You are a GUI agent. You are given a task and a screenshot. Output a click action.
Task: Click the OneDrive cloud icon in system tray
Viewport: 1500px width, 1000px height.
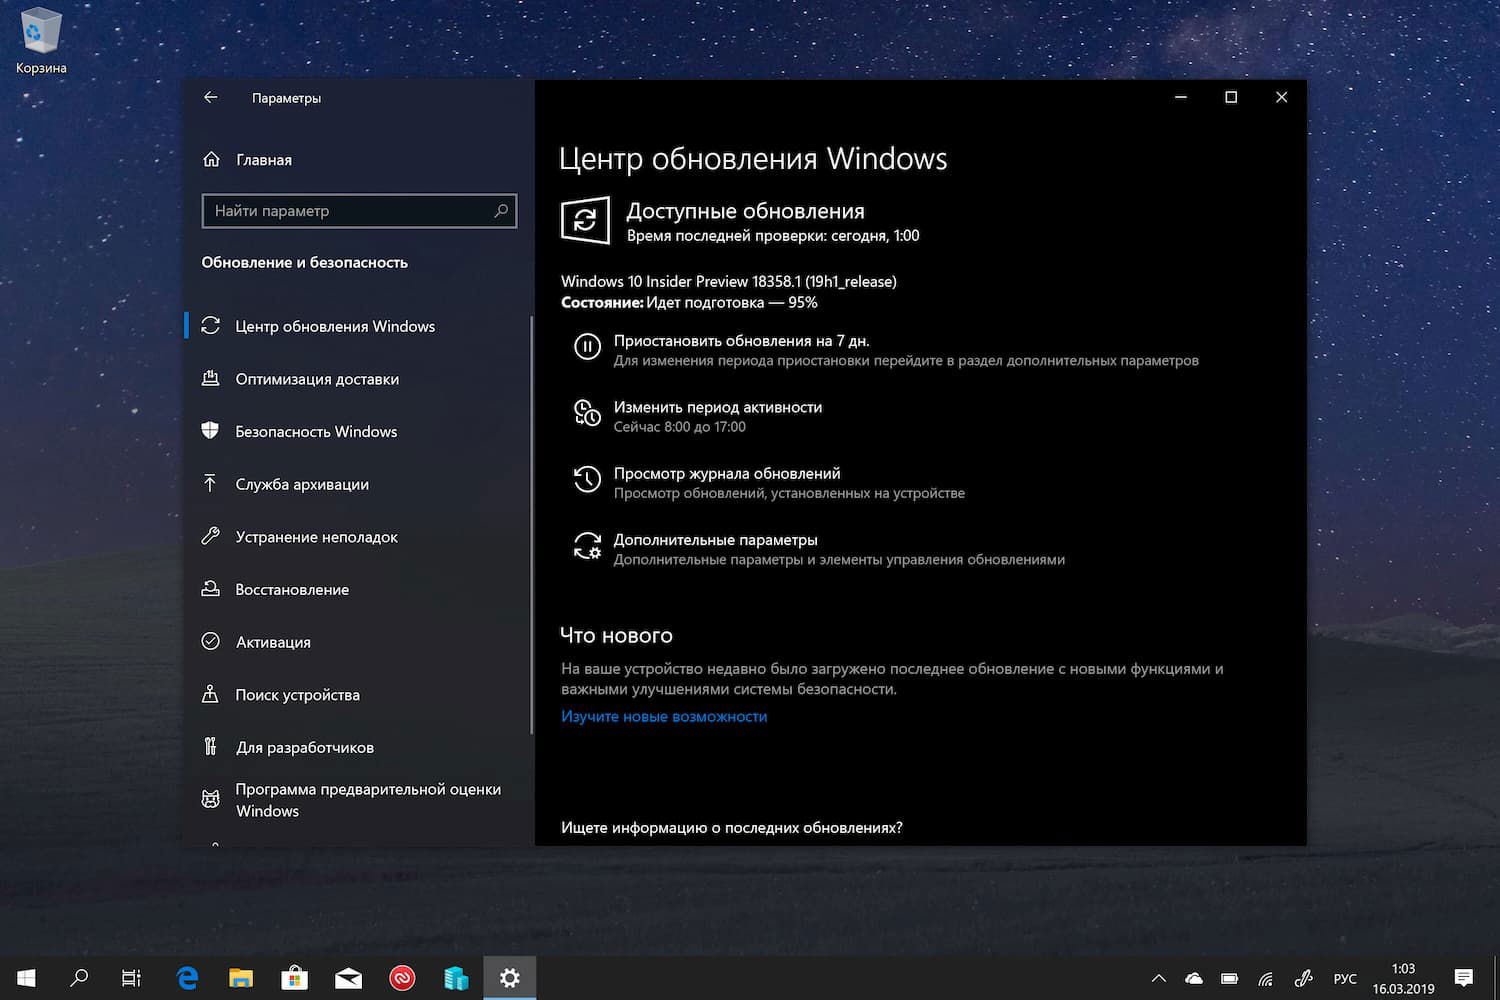click(x=1193, y=978)
